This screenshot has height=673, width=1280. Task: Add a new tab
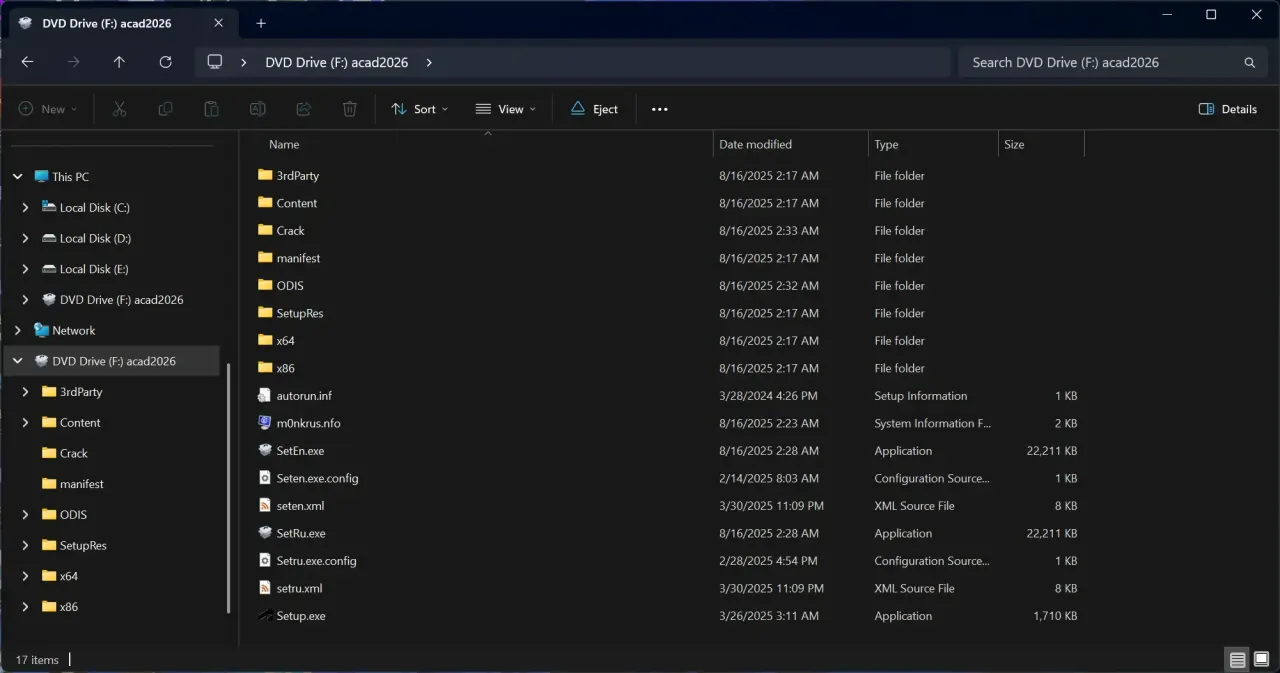click(261, 23)
